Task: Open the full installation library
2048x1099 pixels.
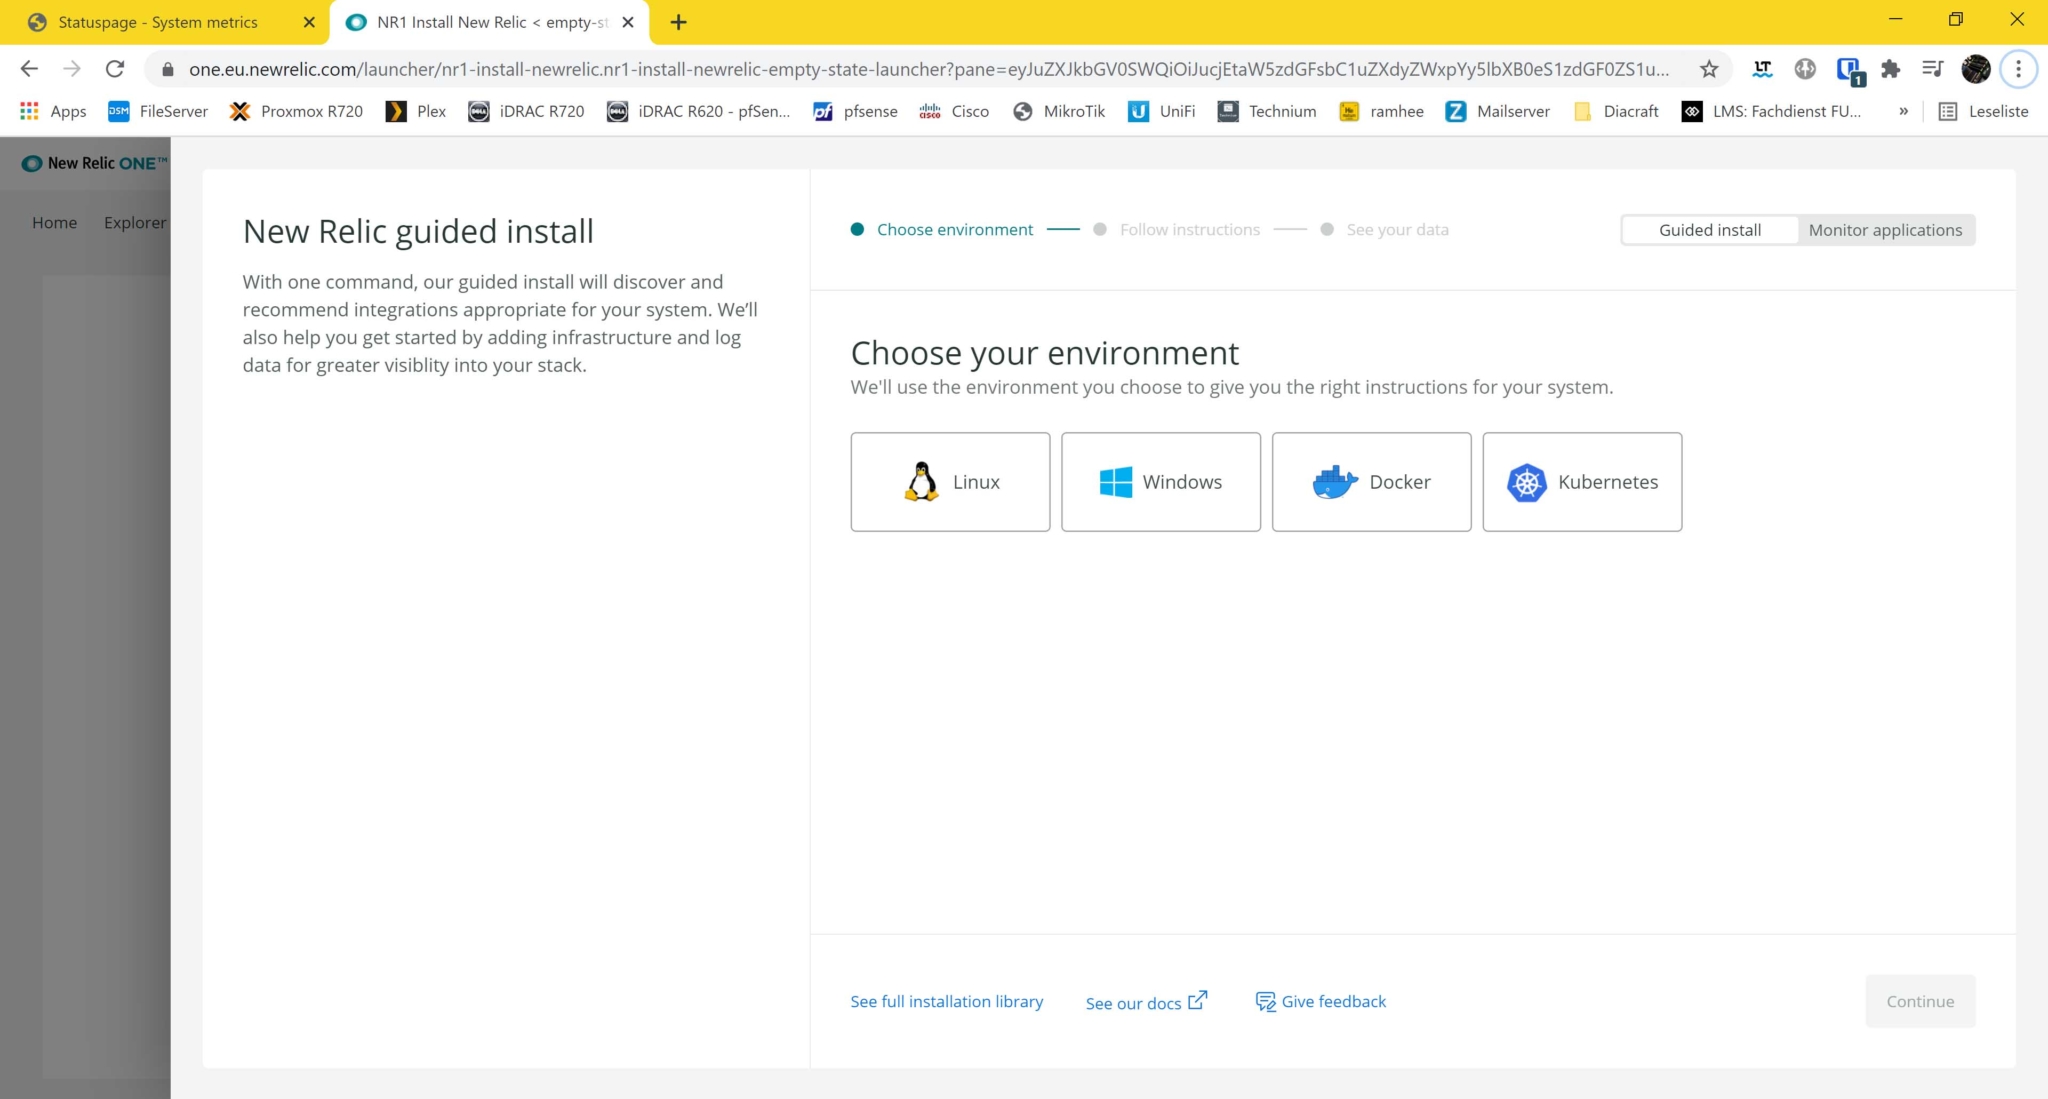Action: [x=946, y=1001]
